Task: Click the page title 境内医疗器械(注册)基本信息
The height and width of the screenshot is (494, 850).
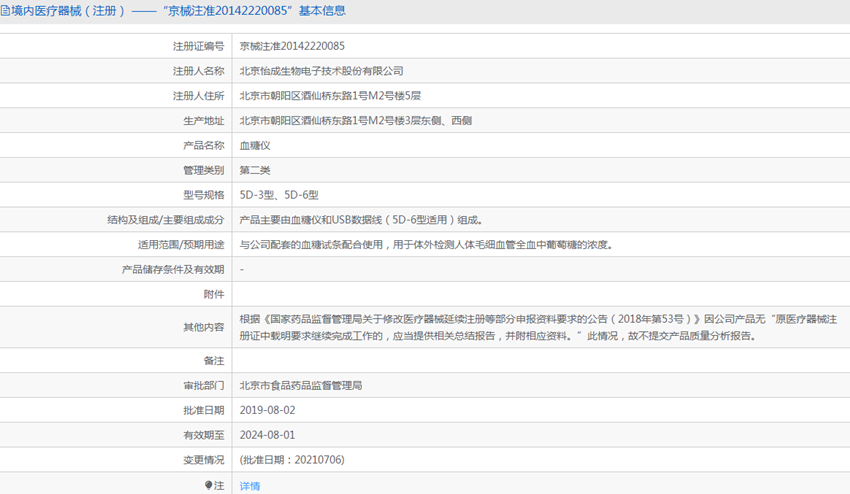Action: (x=178, y=11)
